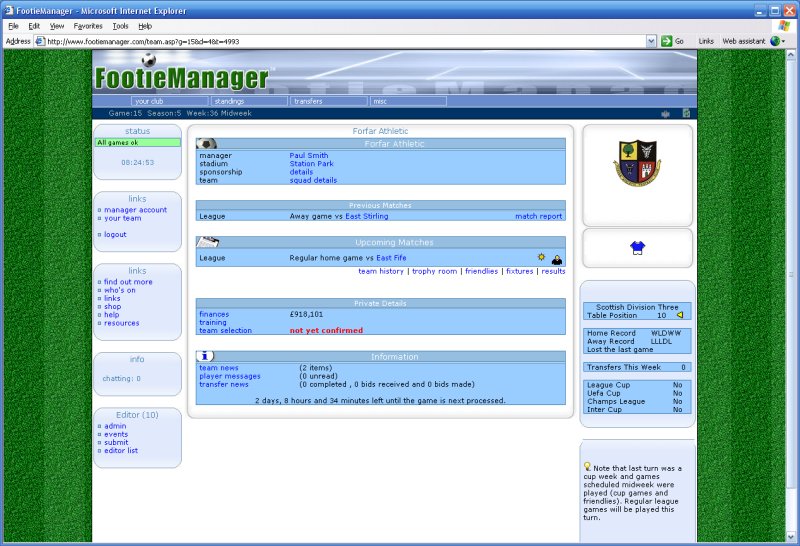The image size is (800, 546).
Task: Open the squad details link
Action: click(x=313, y=180)
